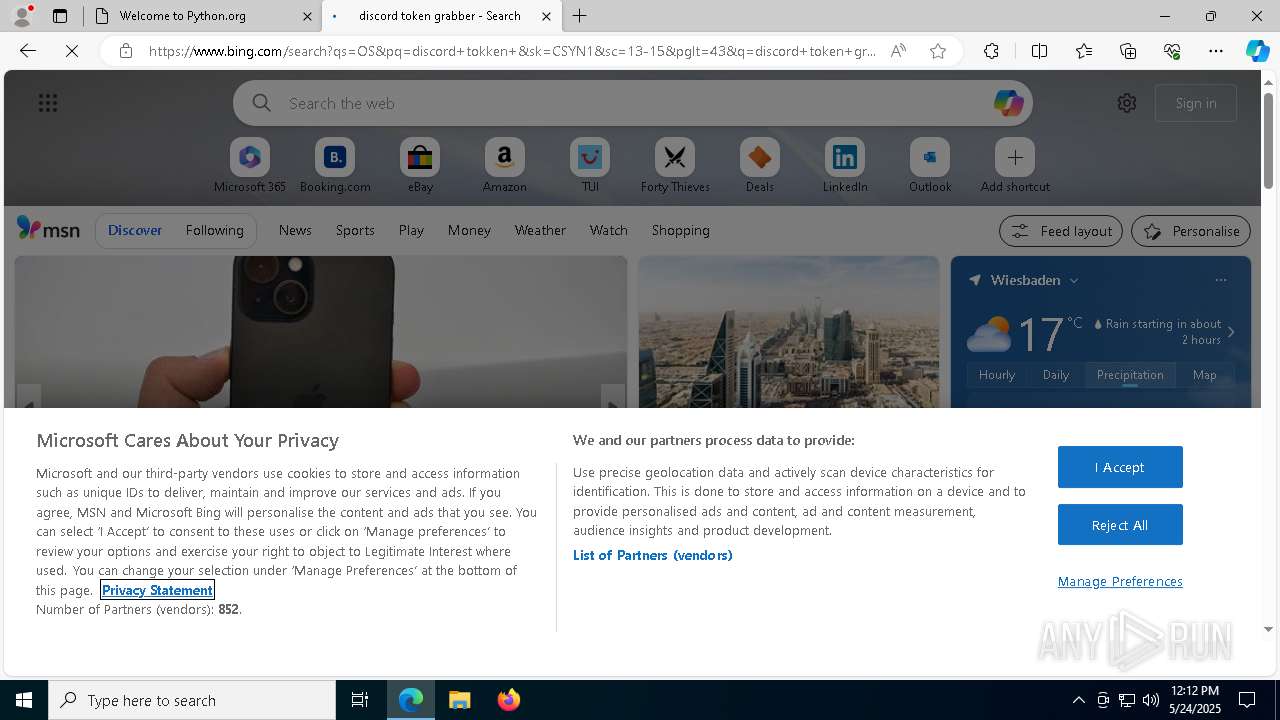Open tab actions menu icon

pos(60,16)
